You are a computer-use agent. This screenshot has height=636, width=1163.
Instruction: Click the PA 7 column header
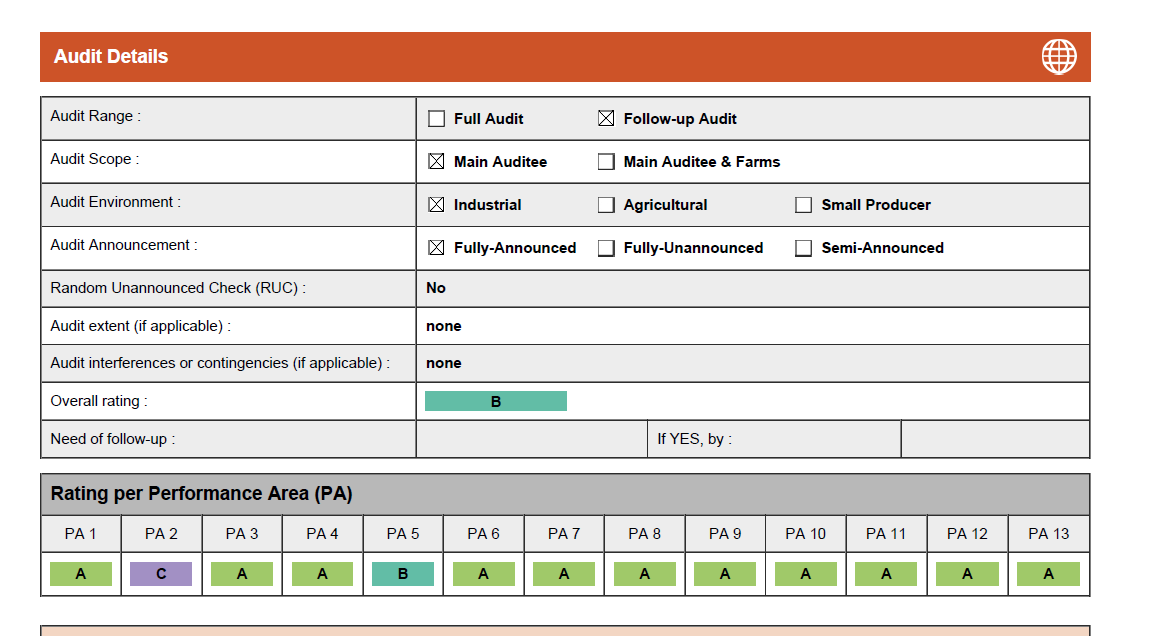tap(564, 534)
